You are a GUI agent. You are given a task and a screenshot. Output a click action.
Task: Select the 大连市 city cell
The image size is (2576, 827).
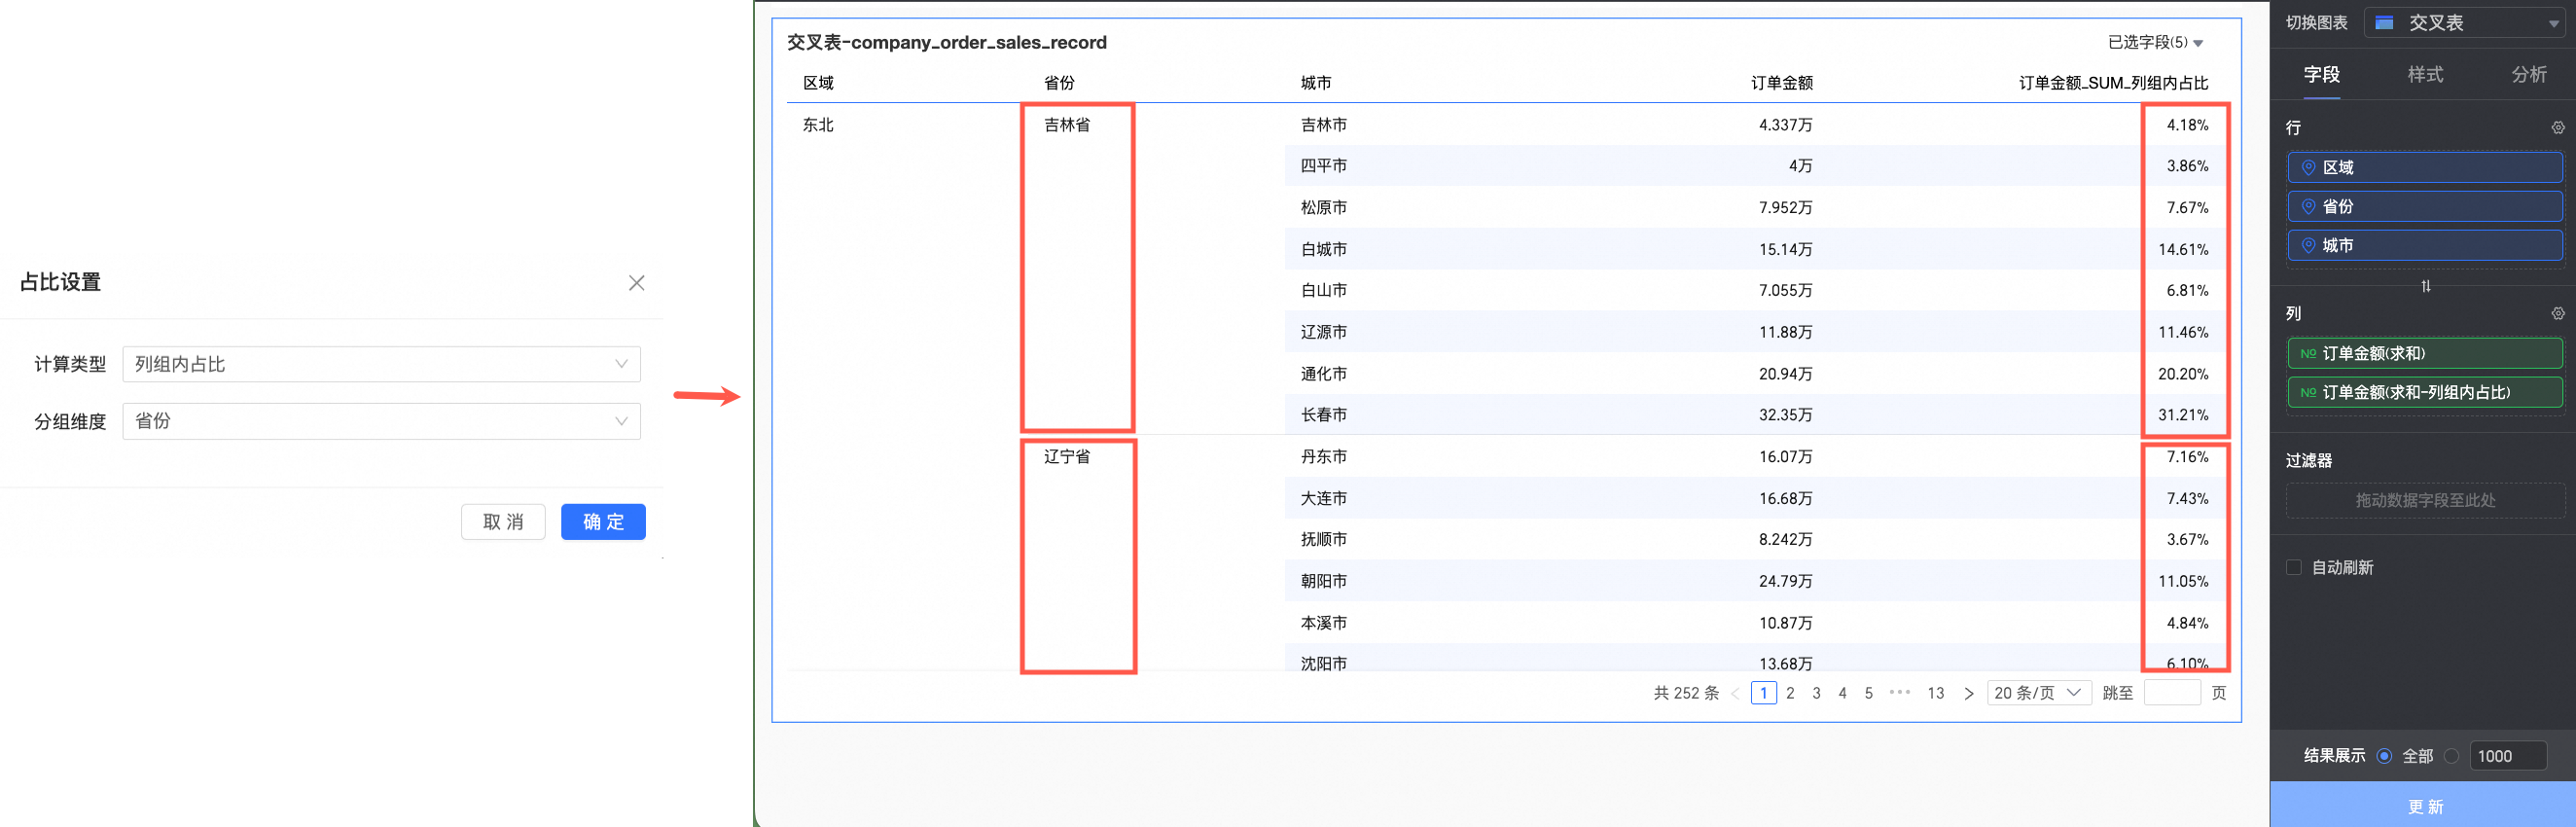point(1323,499)
